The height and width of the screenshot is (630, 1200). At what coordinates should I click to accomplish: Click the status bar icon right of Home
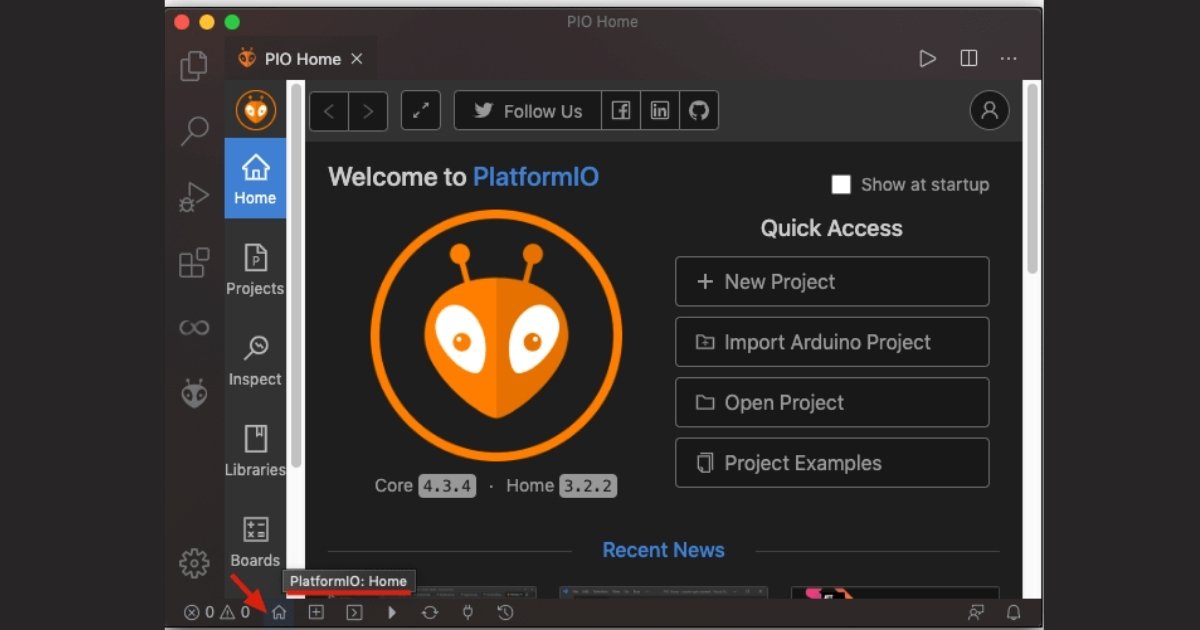pos(316,612)
